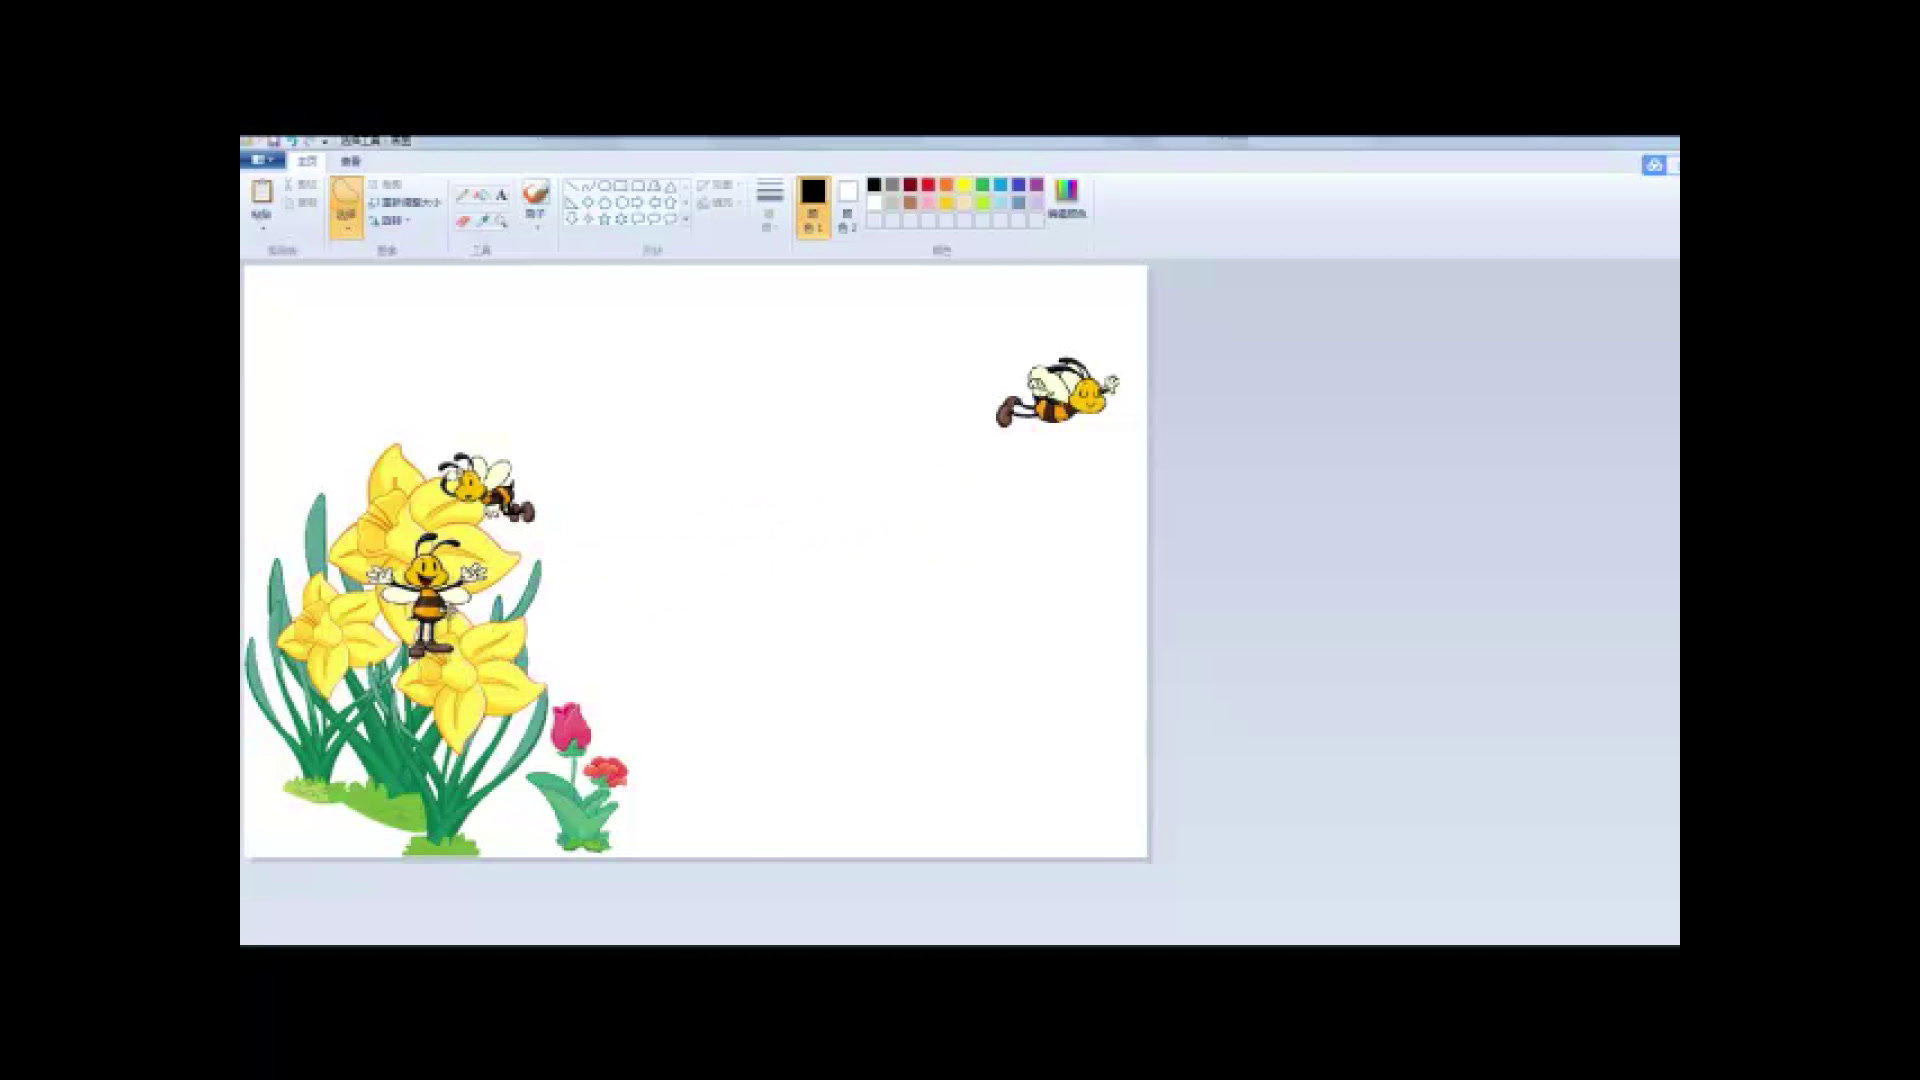1920x1080 pixels.
Task: Pick the red color swatch
Action: 928,185
